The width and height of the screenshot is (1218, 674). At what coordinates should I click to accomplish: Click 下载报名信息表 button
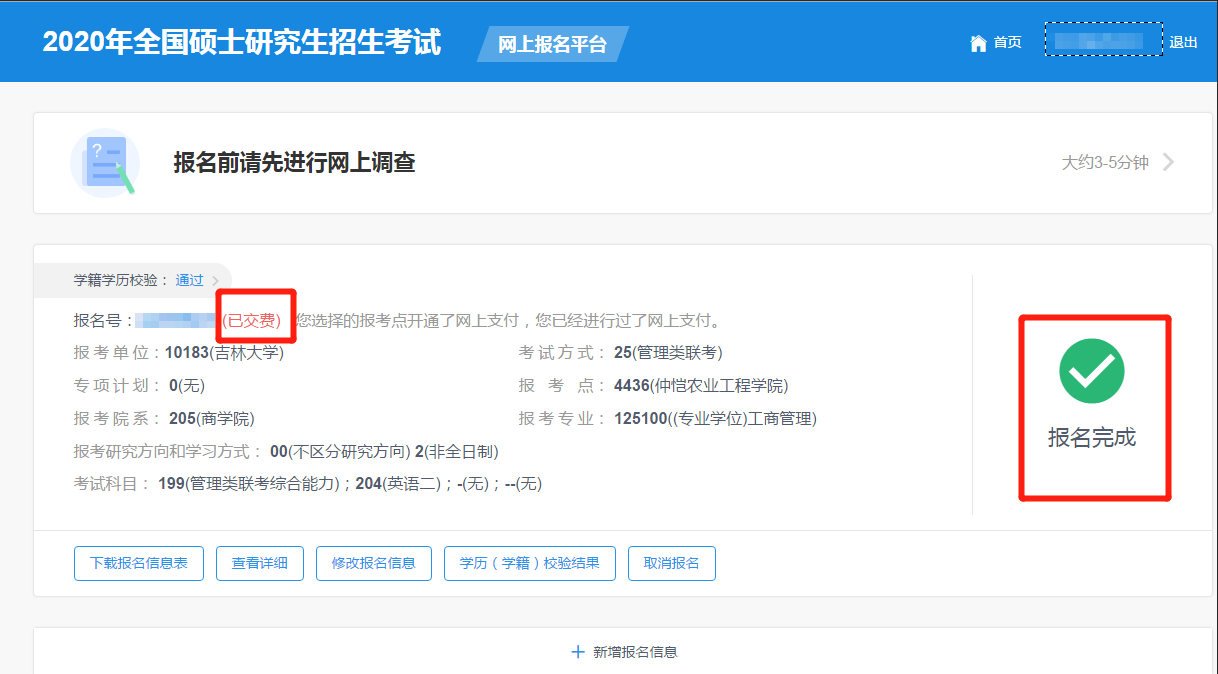pos(138,563)
